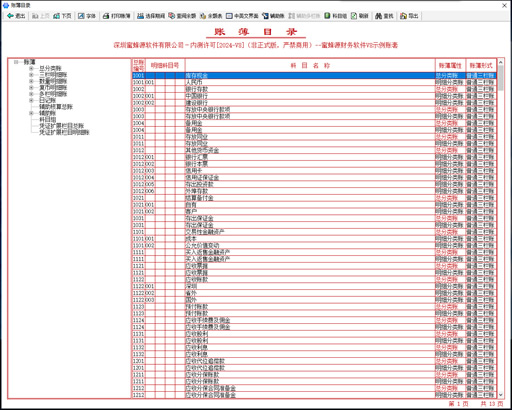512x410 pixels.
Task: Click the 辅助账 toolbar icon
Action: click(273, 16)
